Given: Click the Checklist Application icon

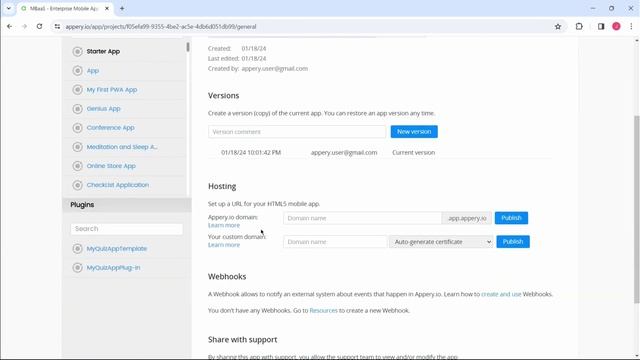Looking at the screenshot, I should click(x=77, y=185).
